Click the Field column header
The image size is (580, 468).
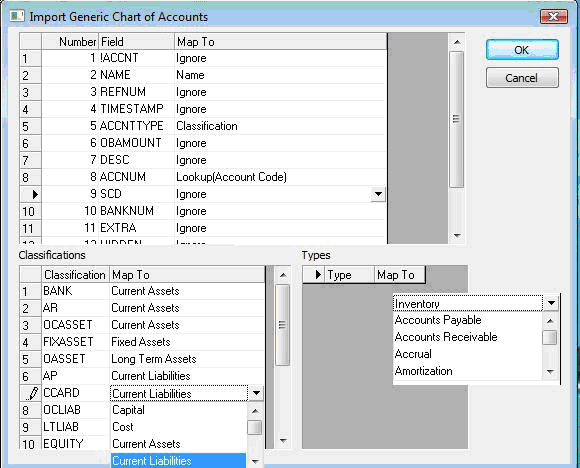[x=136, y=41]
